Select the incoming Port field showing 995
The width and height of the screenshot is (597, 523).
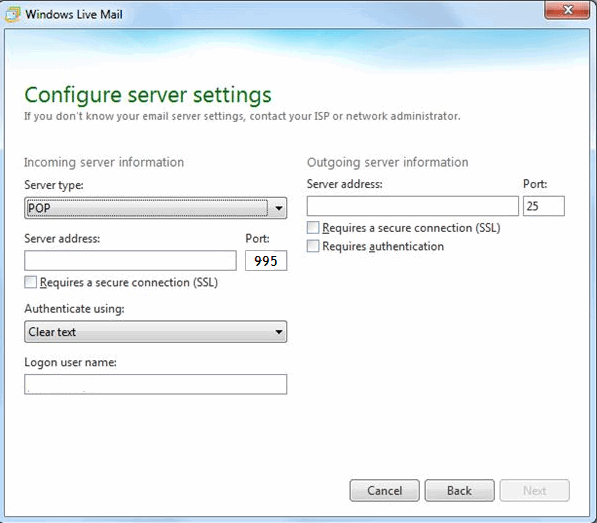pos(266,261)
